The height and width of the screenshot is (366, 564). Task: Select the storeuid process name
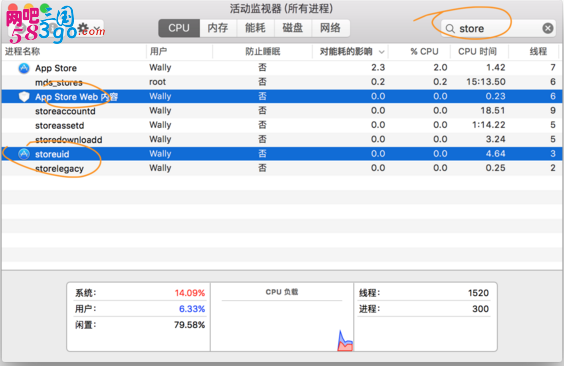(52, 154)
